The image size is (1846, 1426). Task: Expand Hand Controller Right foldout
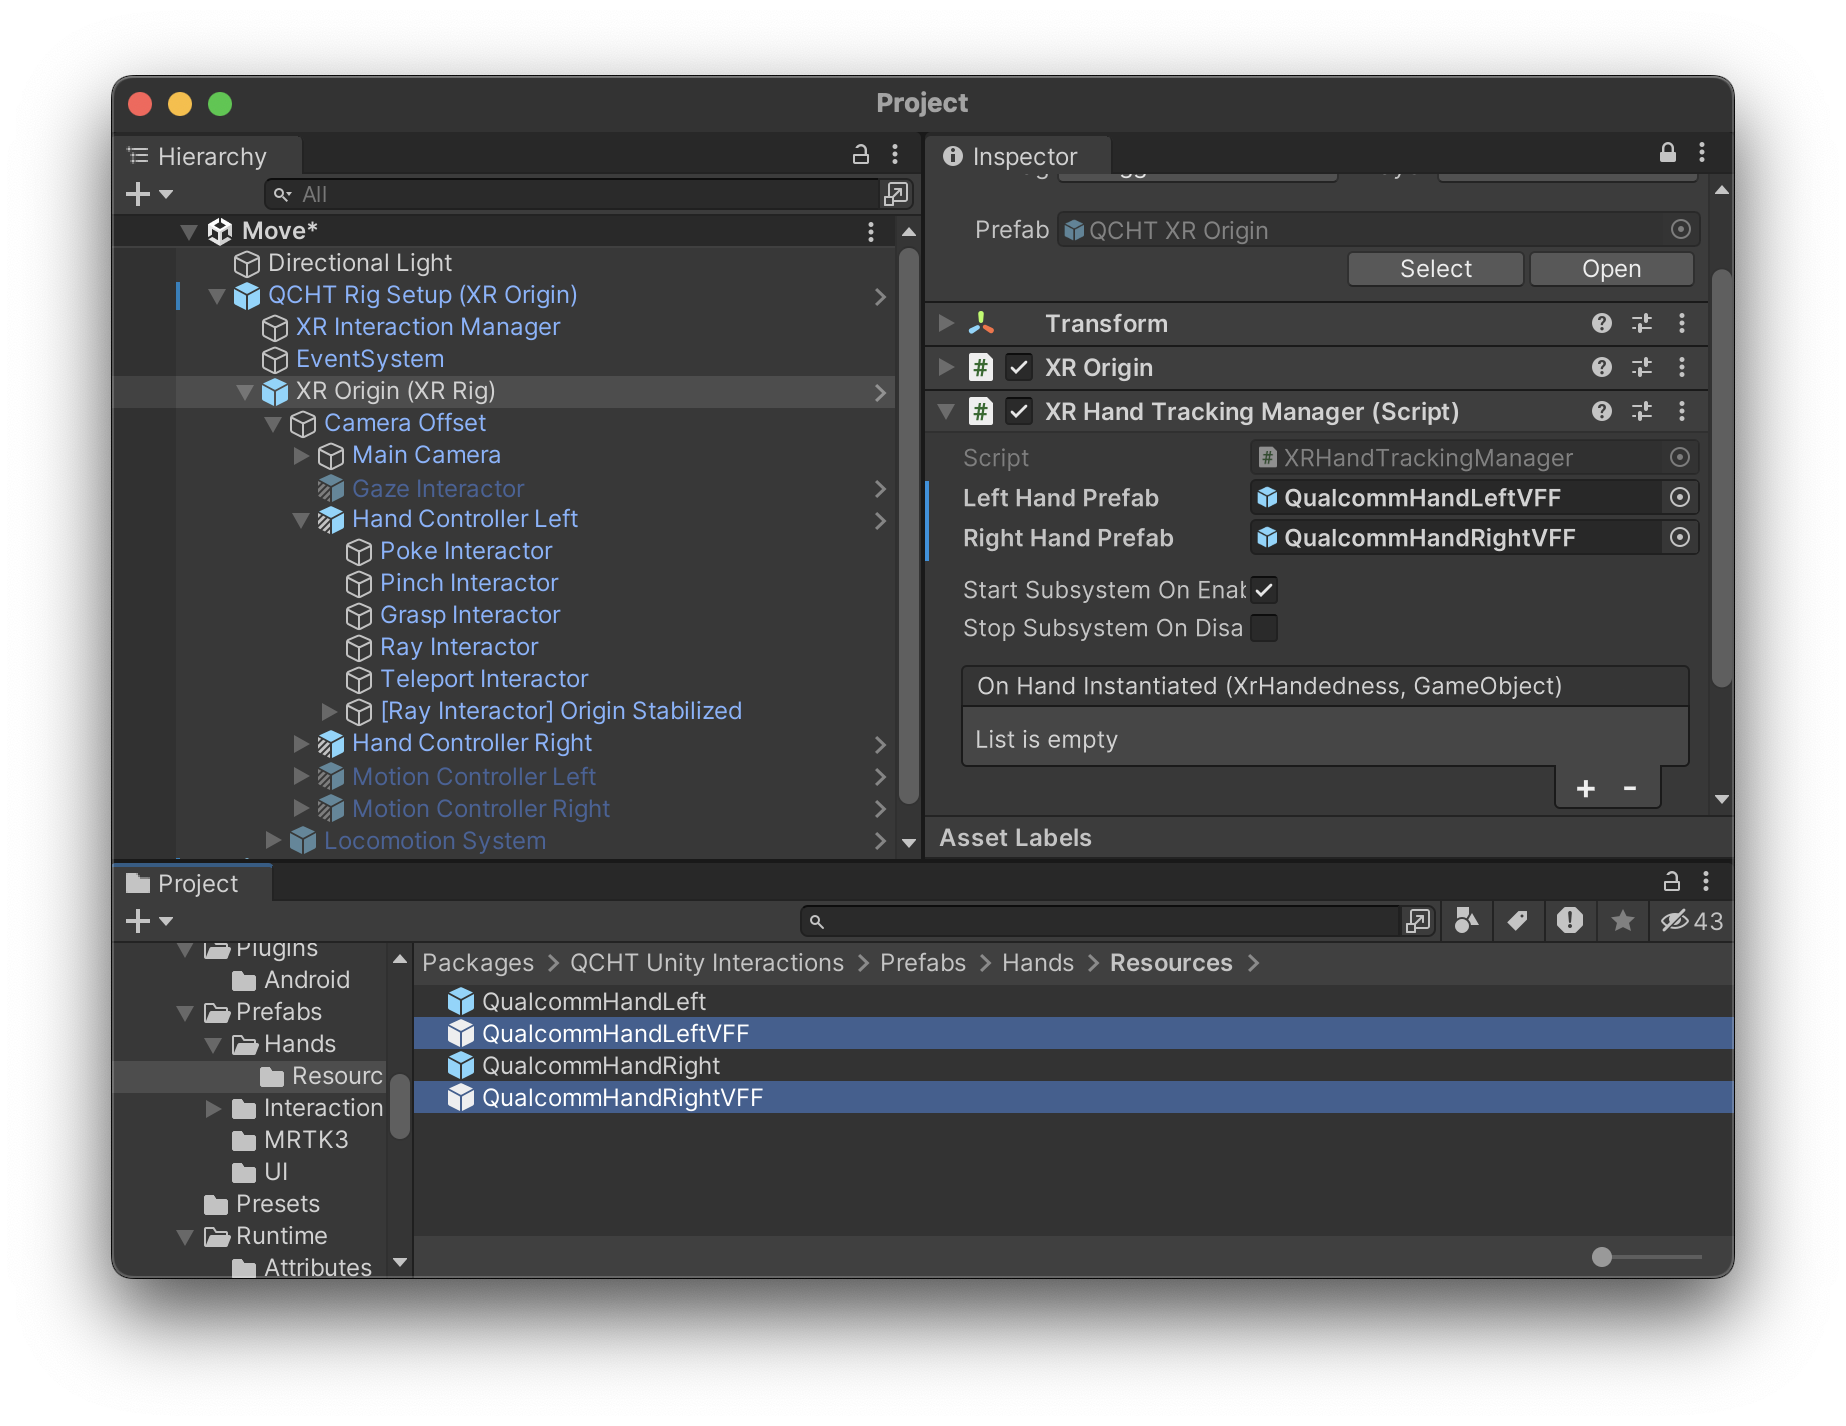[301, 743]
